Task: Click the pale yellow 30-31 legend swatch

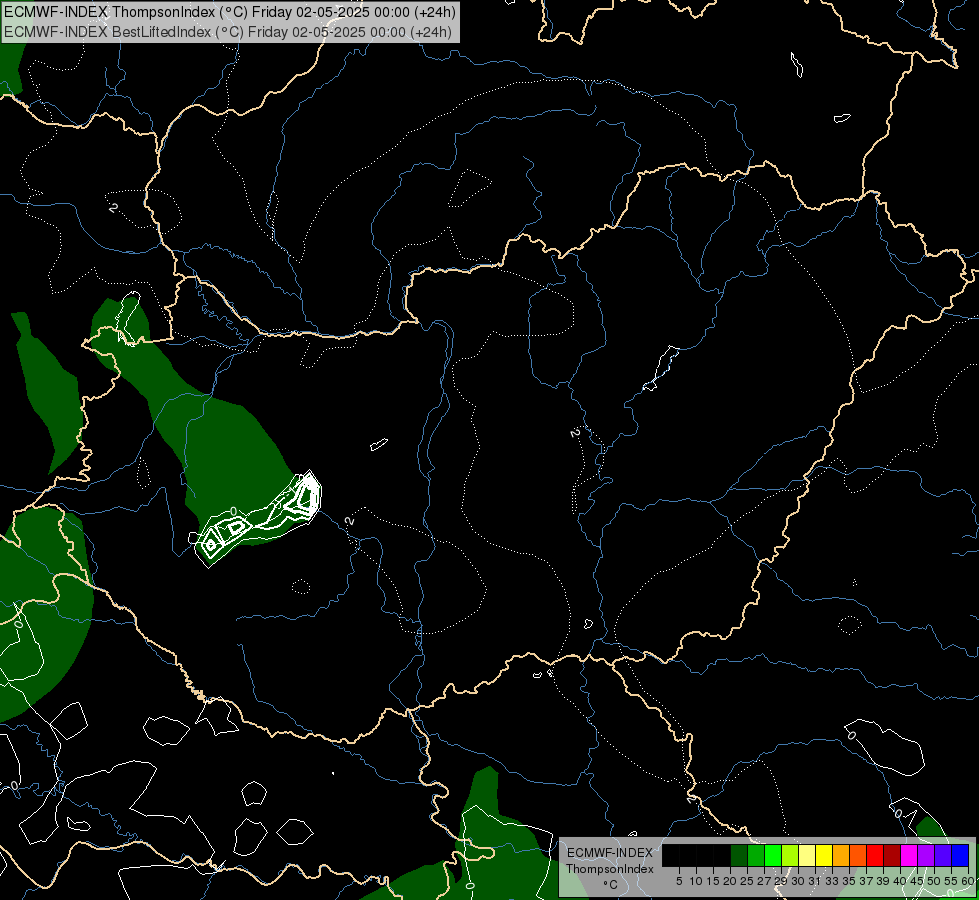Action: point(807,855)
